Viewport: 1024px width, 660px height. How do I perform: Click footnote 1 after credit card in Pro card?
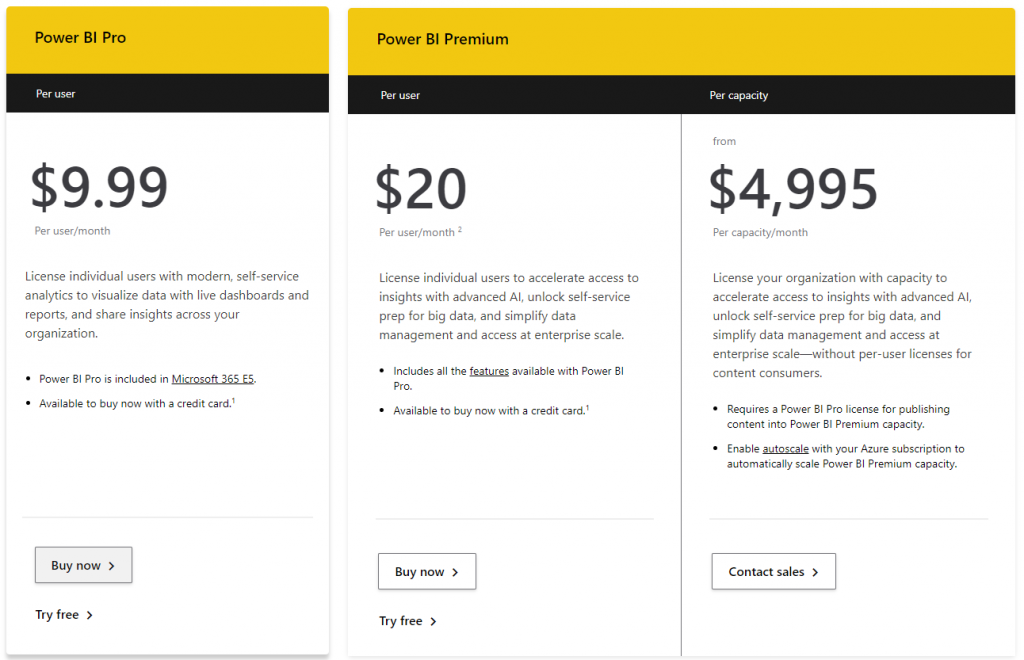(x=233, y=401)
